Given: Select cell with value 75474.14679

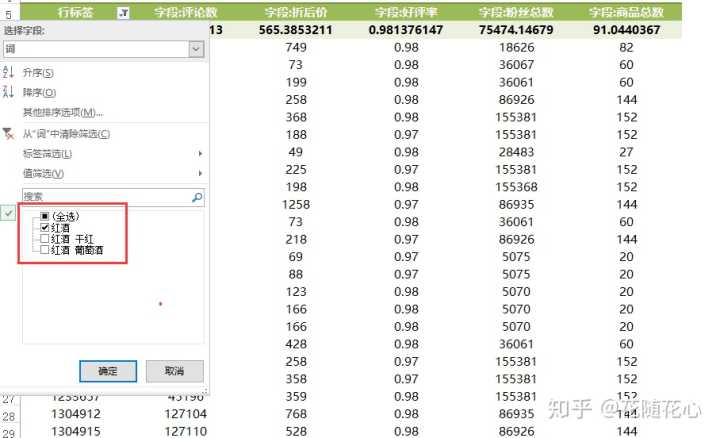Looking at the screenshot, I should (x=516, y=30).
